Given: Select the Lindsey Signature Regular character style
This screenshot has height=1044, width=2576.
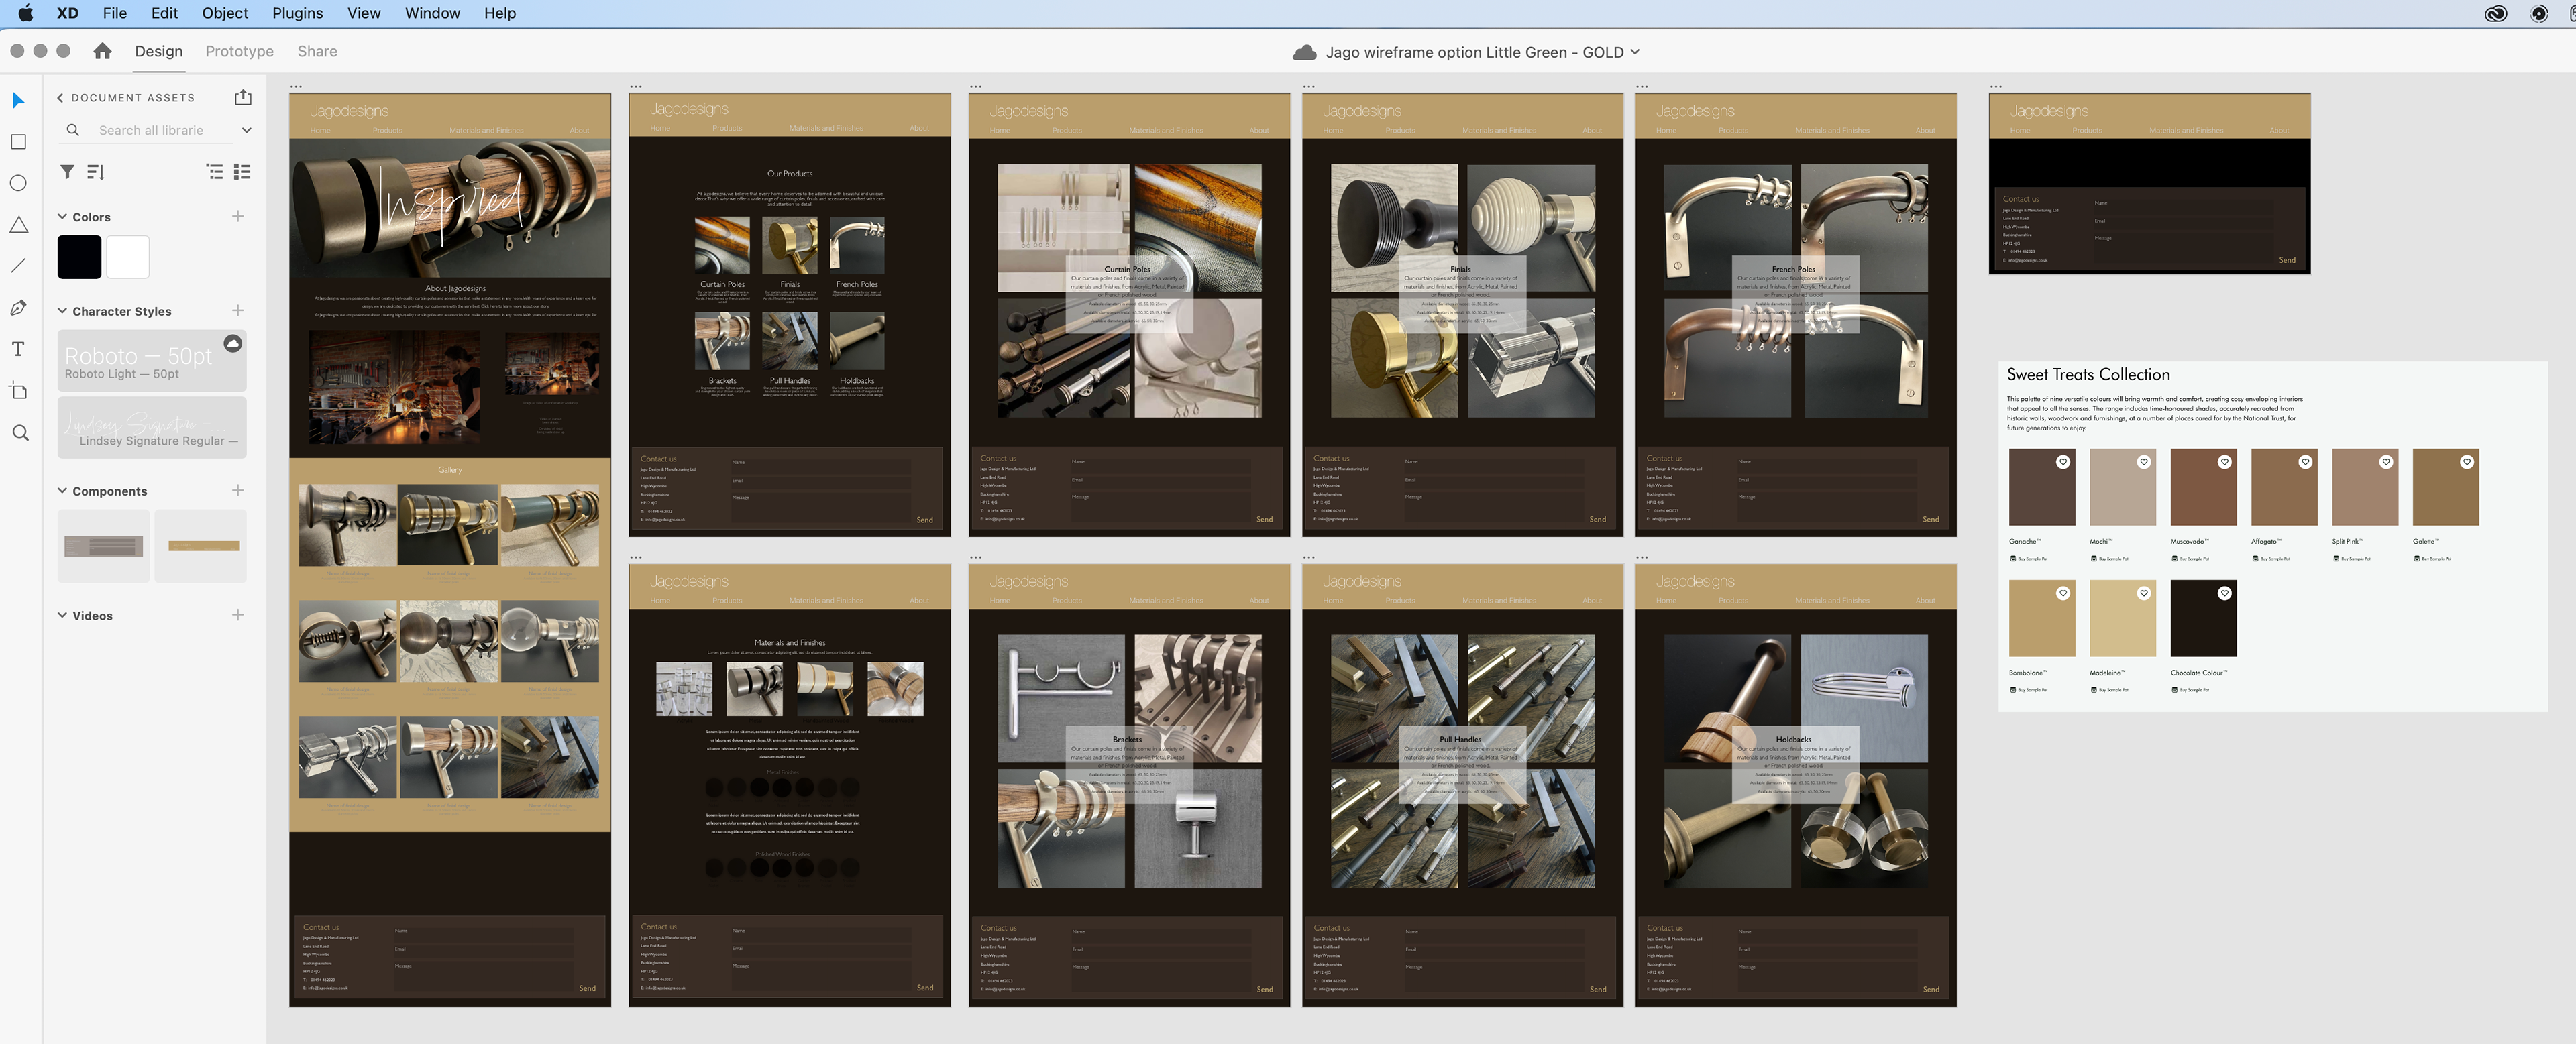Looking at the screenshot, I should pos(152,427).
